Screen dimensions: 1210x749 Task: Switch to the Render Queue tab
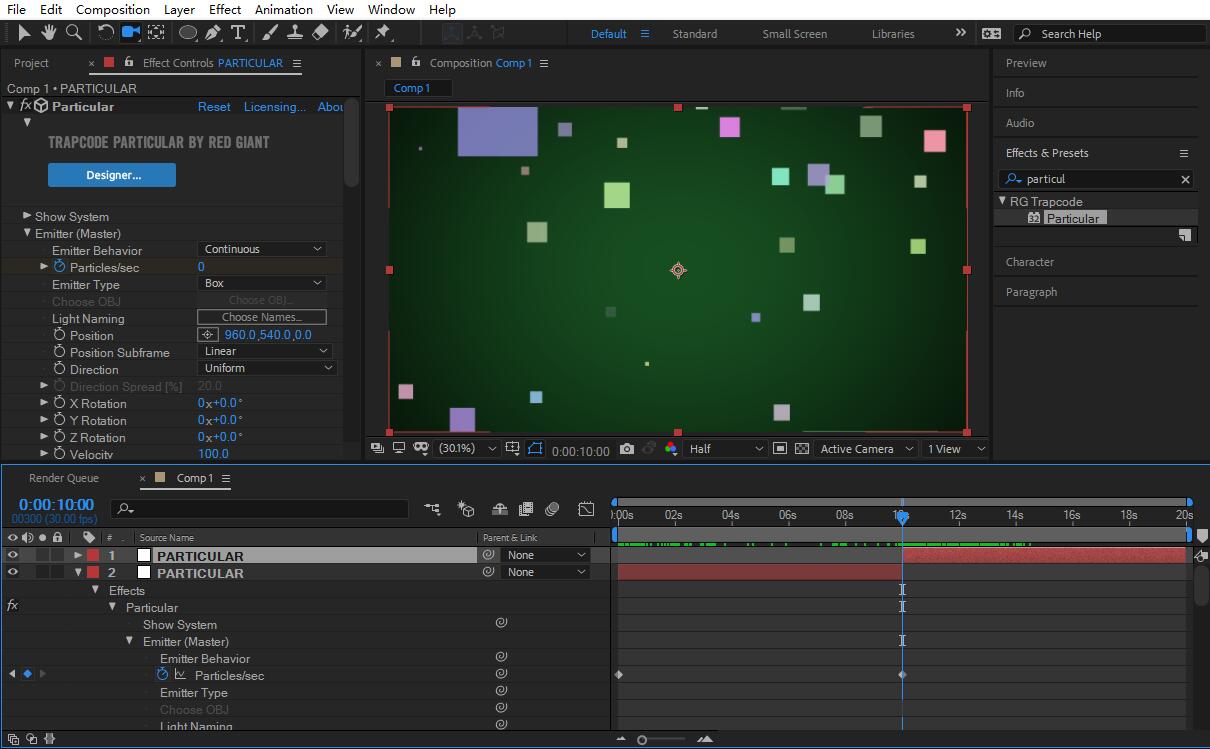point(64,478)
